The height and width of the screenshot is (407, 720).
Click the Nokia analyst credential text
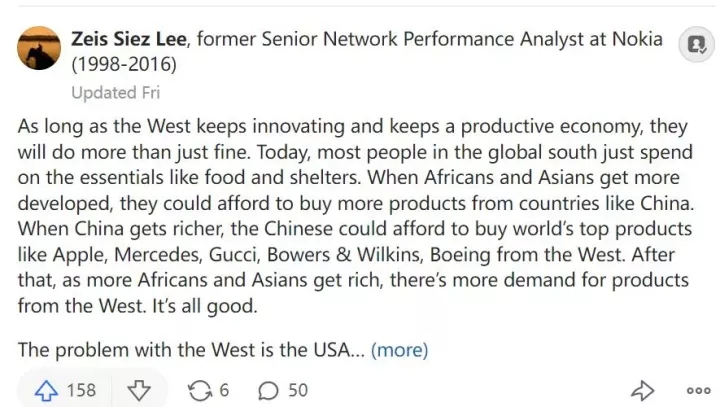(430, 39)
